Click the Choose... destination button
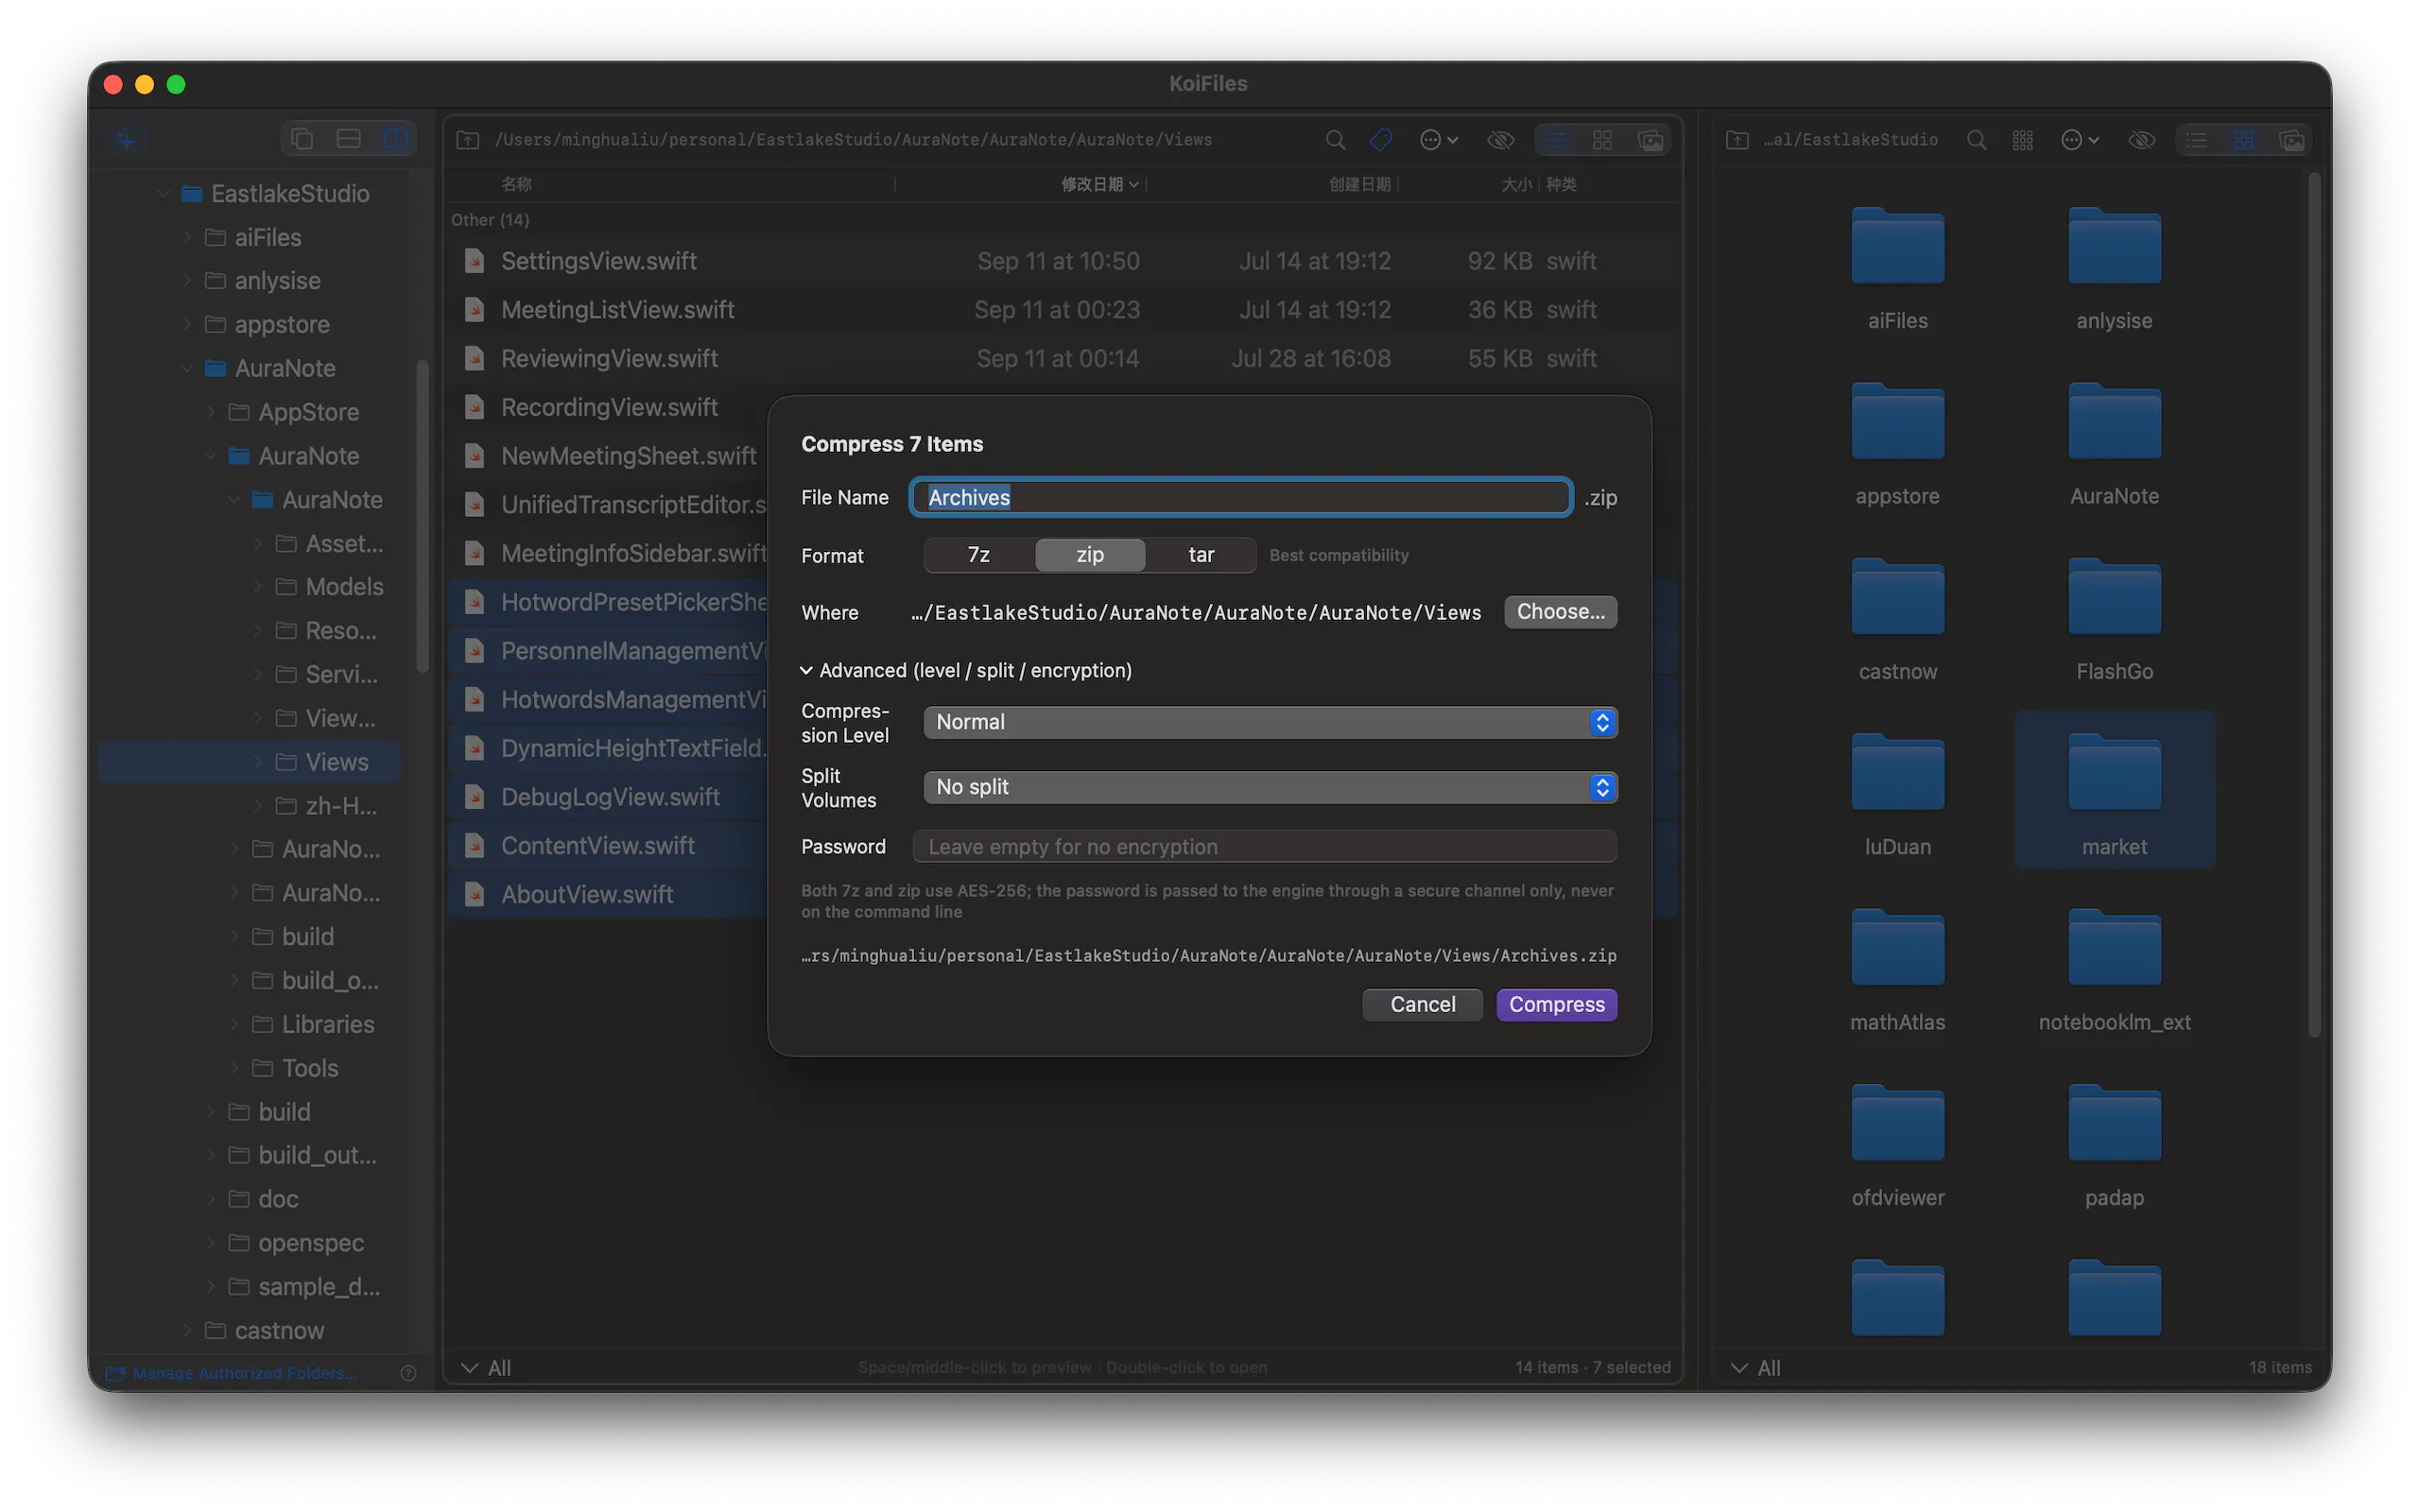The image size is (2420, 1512). click(1560, 612)
